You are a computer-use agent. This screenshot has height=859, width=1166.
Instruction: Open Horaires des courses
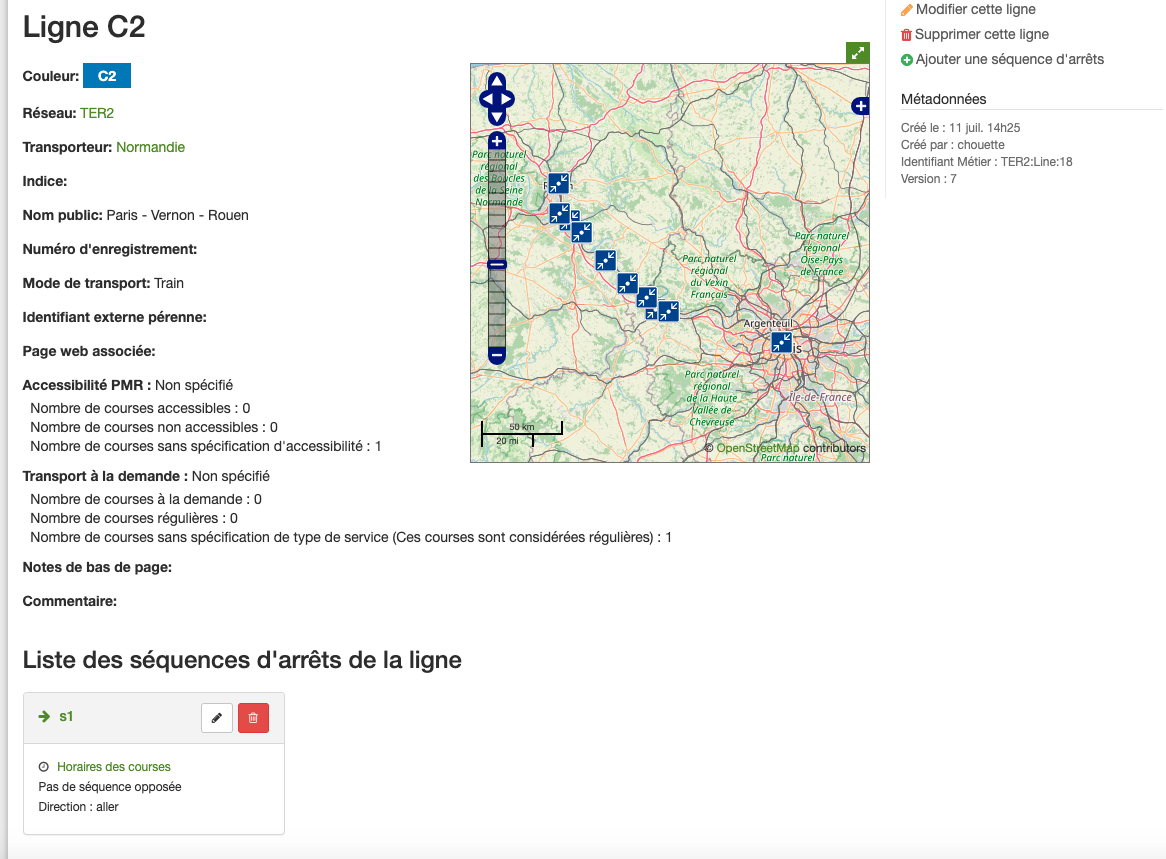pos(113,767)
